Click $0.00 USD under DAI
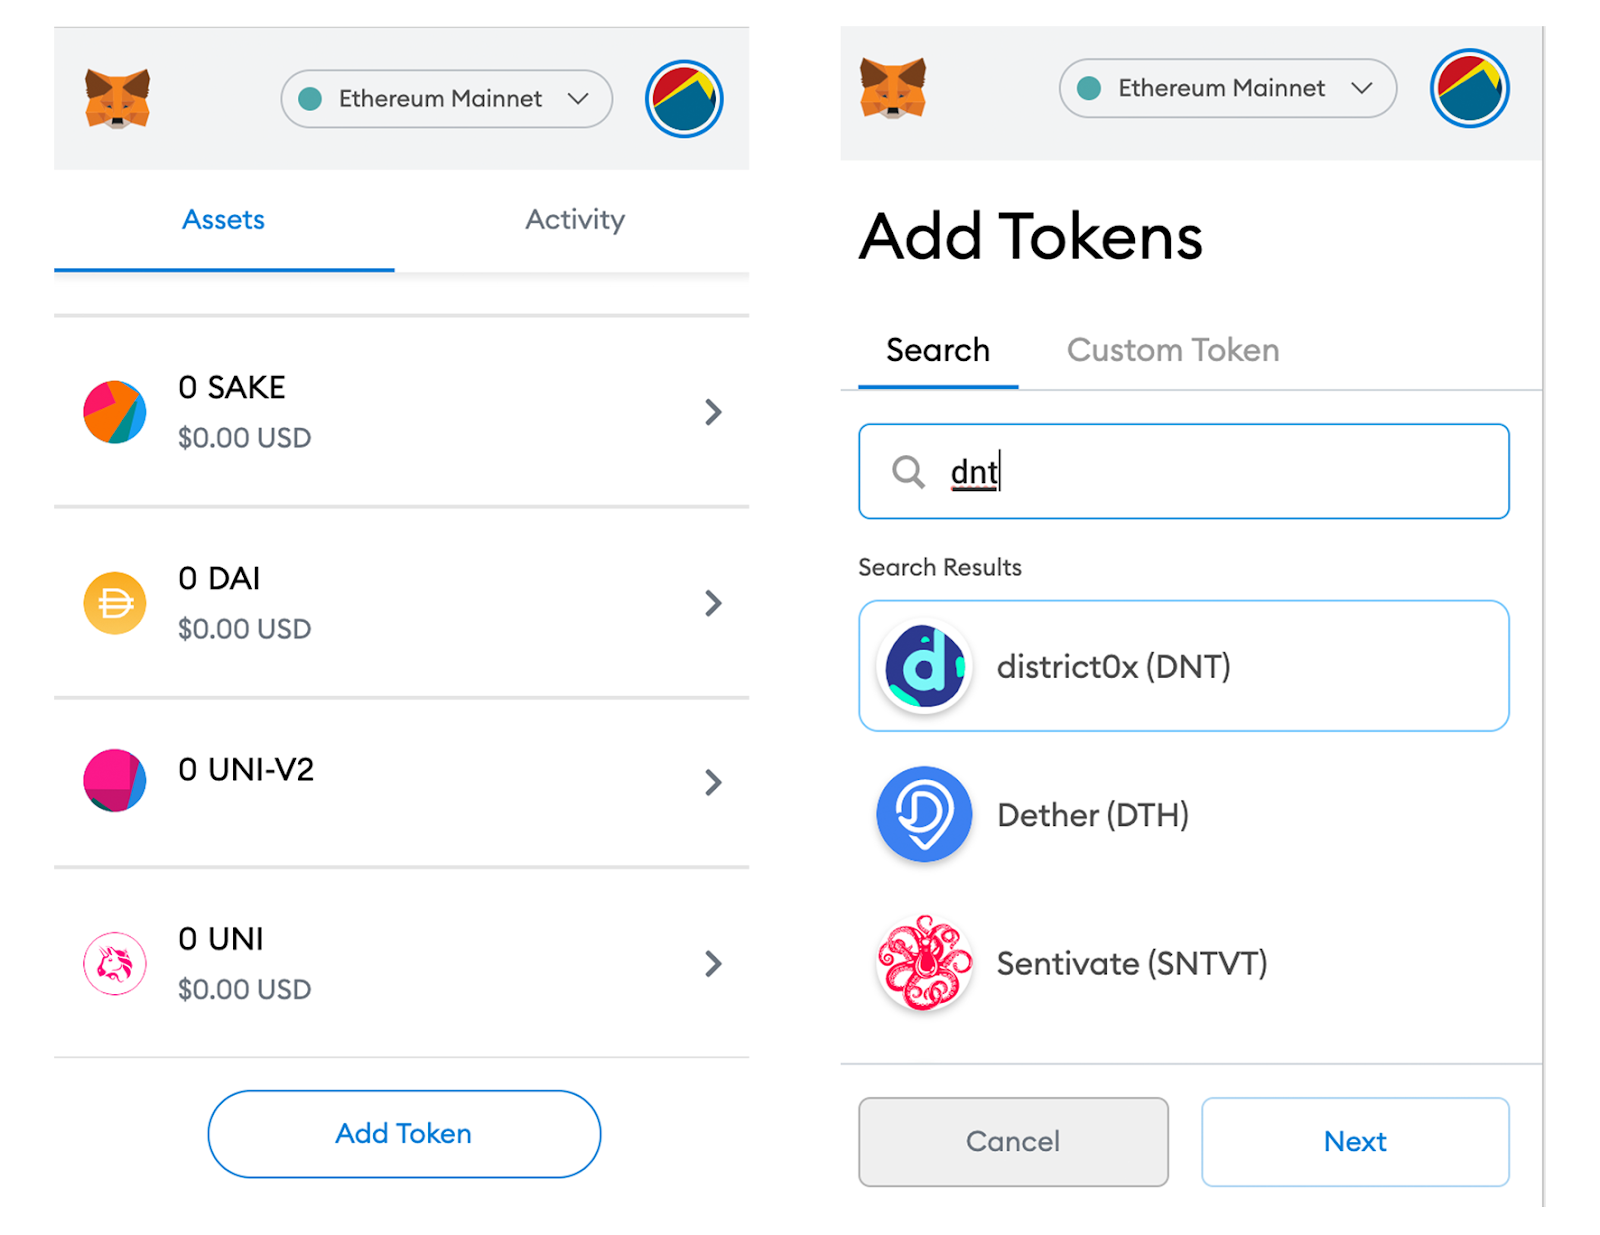This screenshot has width=1600, height=1235. coord(245,629)
